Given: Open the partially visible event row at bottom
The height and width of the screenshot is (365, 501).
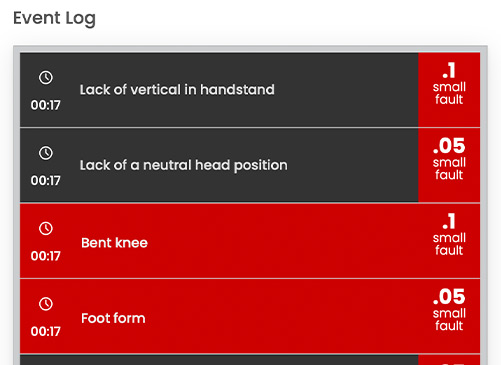Looking at the screenshot, I should point(219,360).
